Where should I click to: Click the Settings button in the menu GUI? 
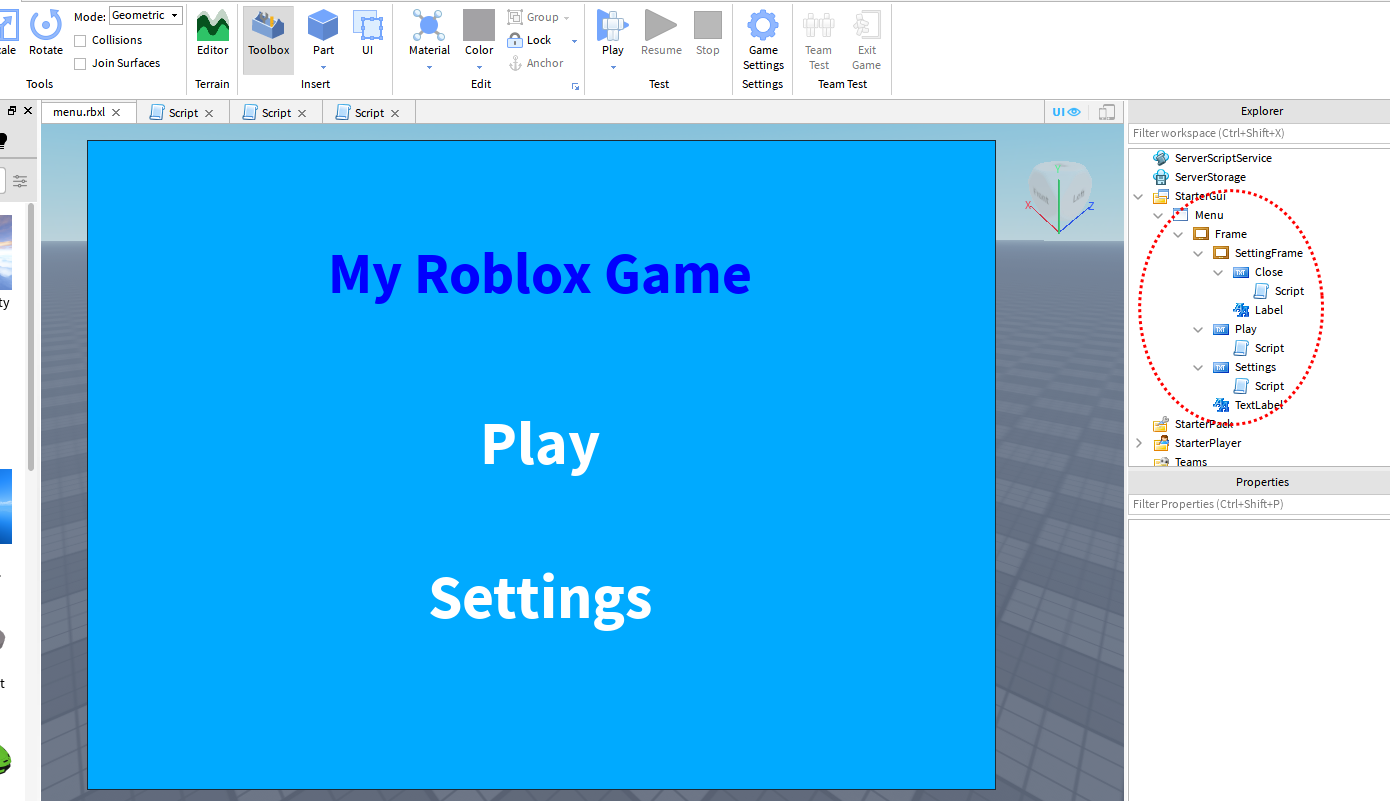[x=540, y=597]
